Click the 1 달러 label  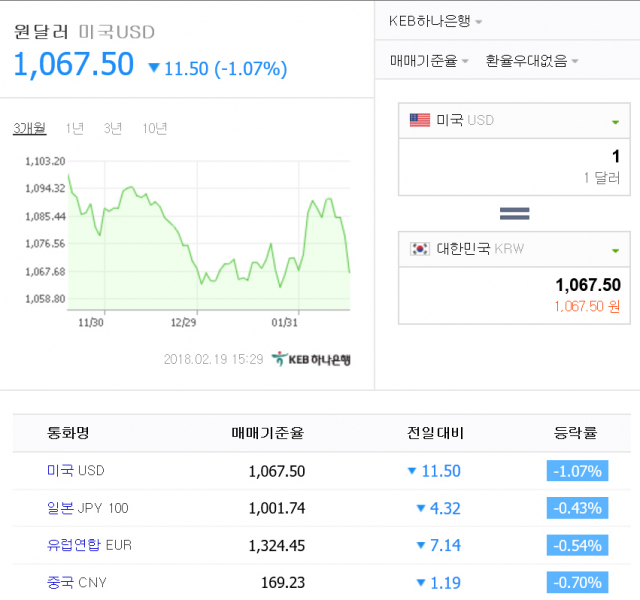[602, 178]
